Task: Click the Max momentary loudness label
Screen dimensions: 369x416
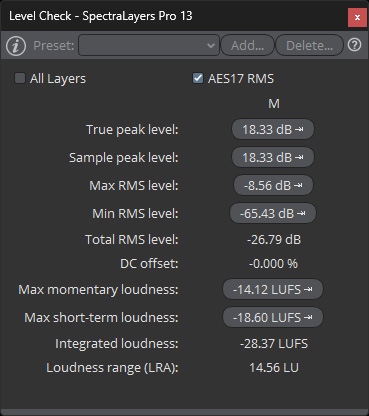Action: (98, 290)
